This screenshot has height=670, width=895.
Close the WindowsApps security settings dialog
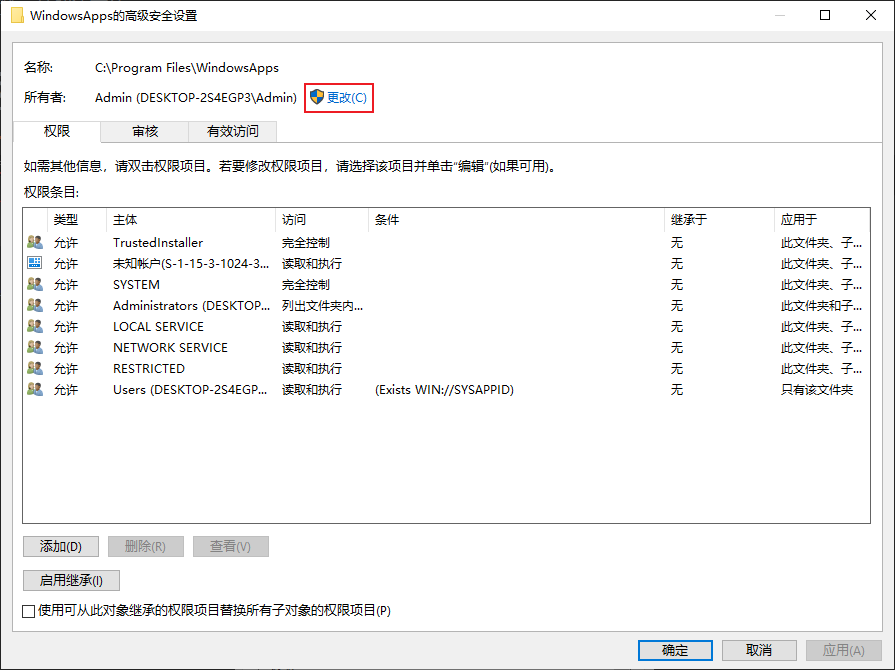(870, 15)
